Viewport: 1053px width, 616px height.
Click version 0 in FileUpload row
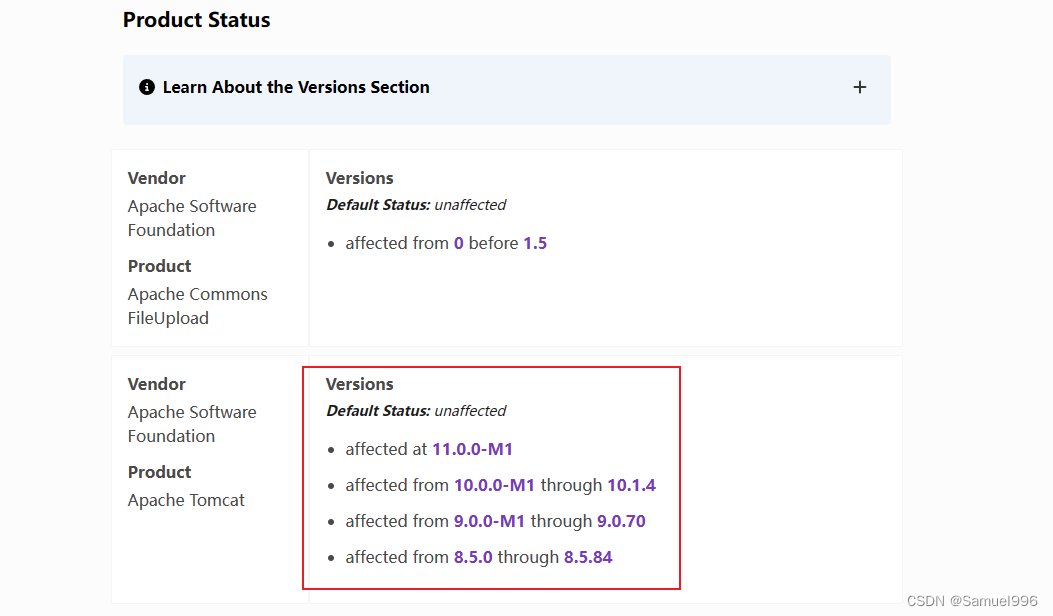tap(459, 243)
